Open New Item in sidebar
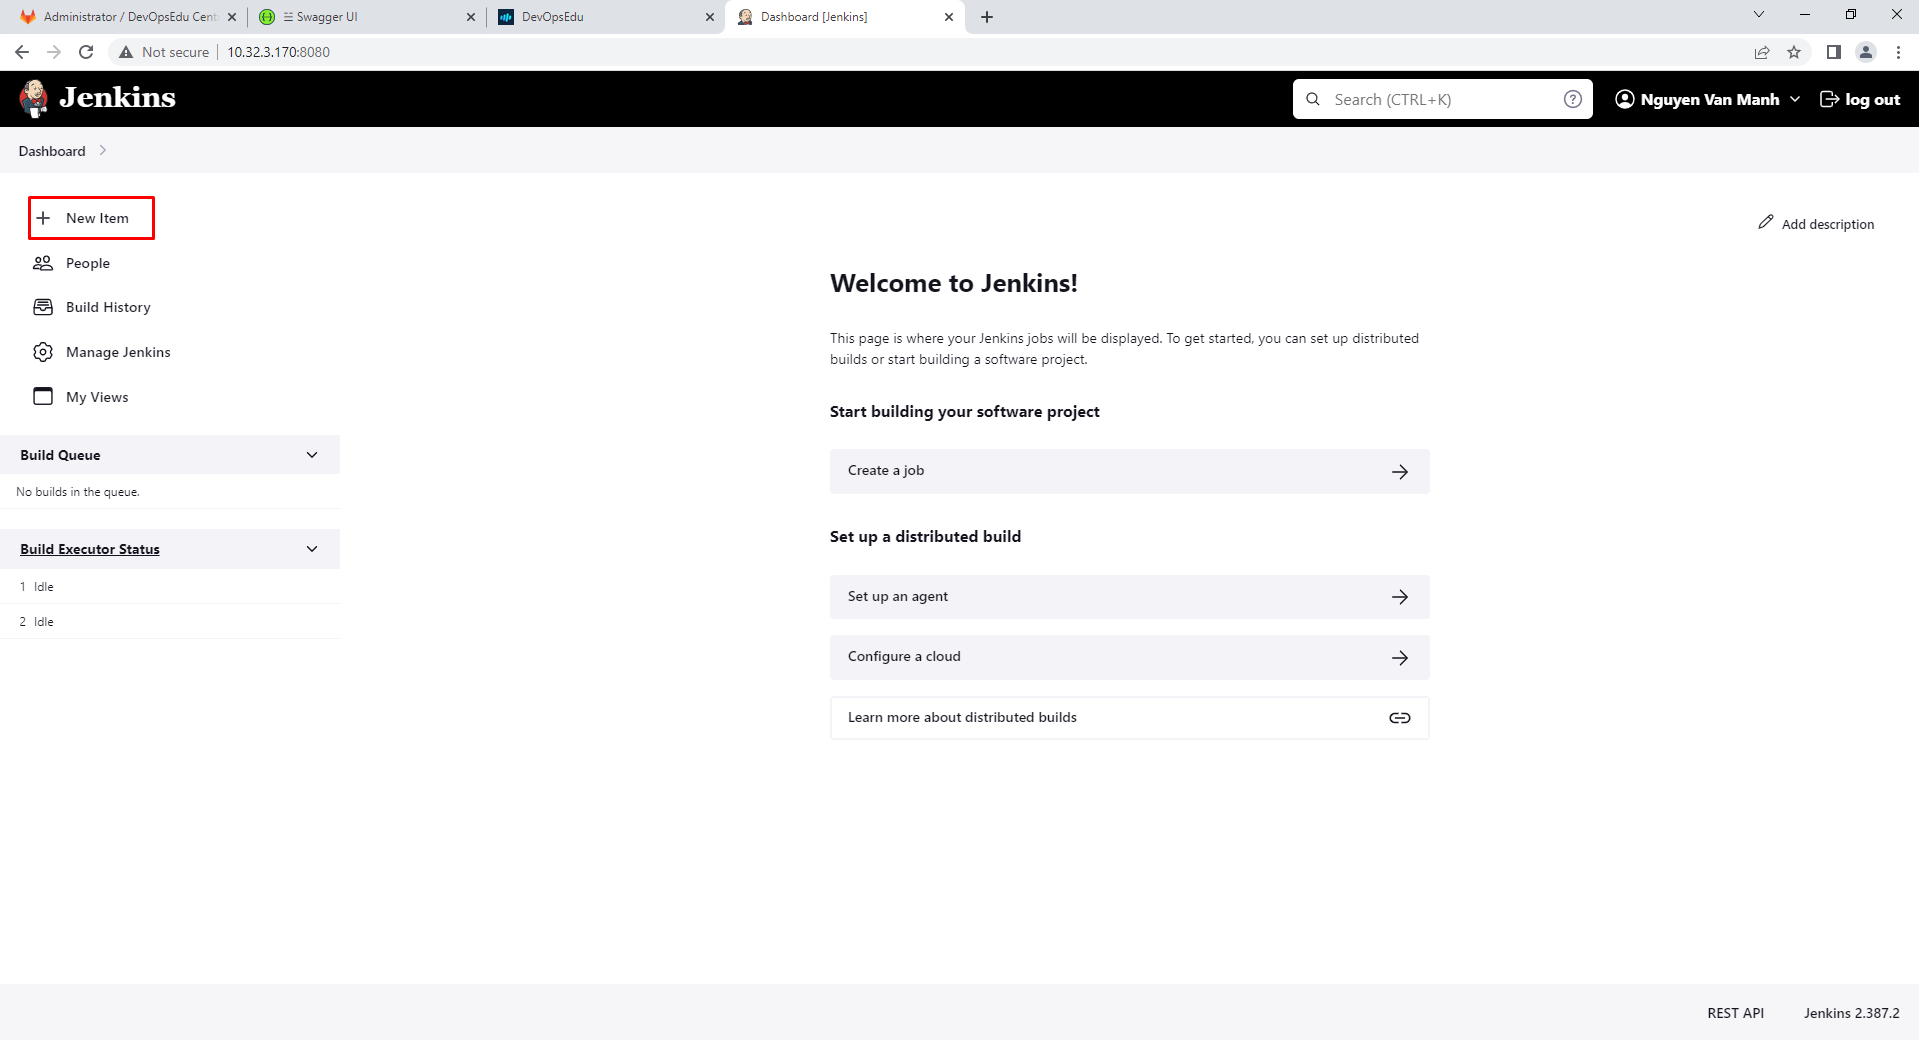 pos(91,218)
